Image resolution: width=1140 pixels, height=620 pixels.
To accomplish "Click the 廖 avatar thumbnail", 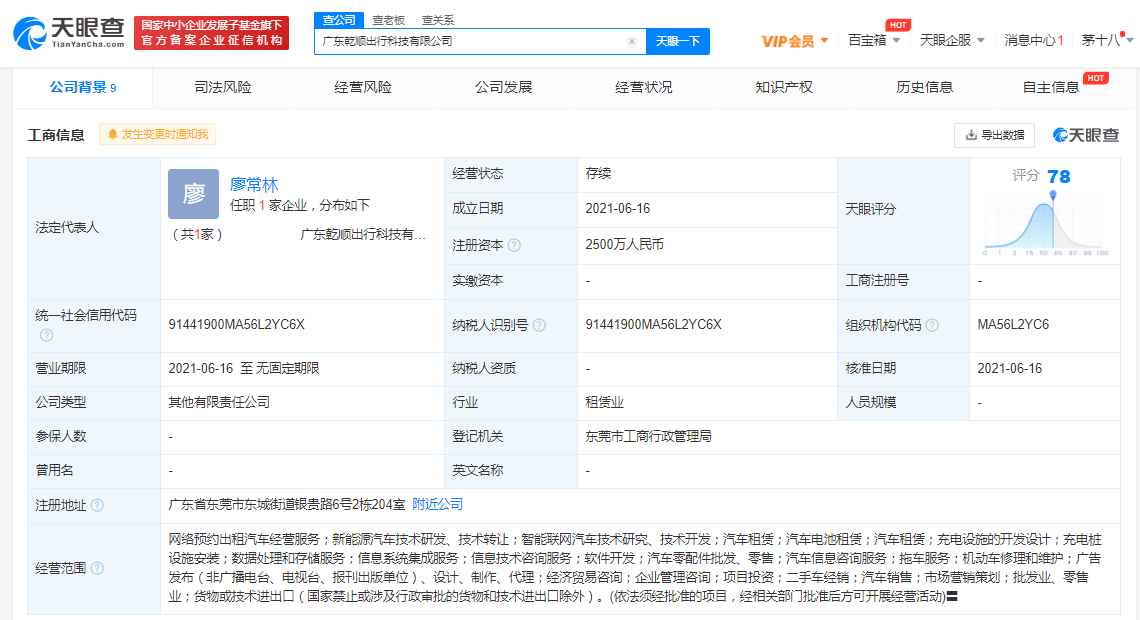I will point(193,194).
